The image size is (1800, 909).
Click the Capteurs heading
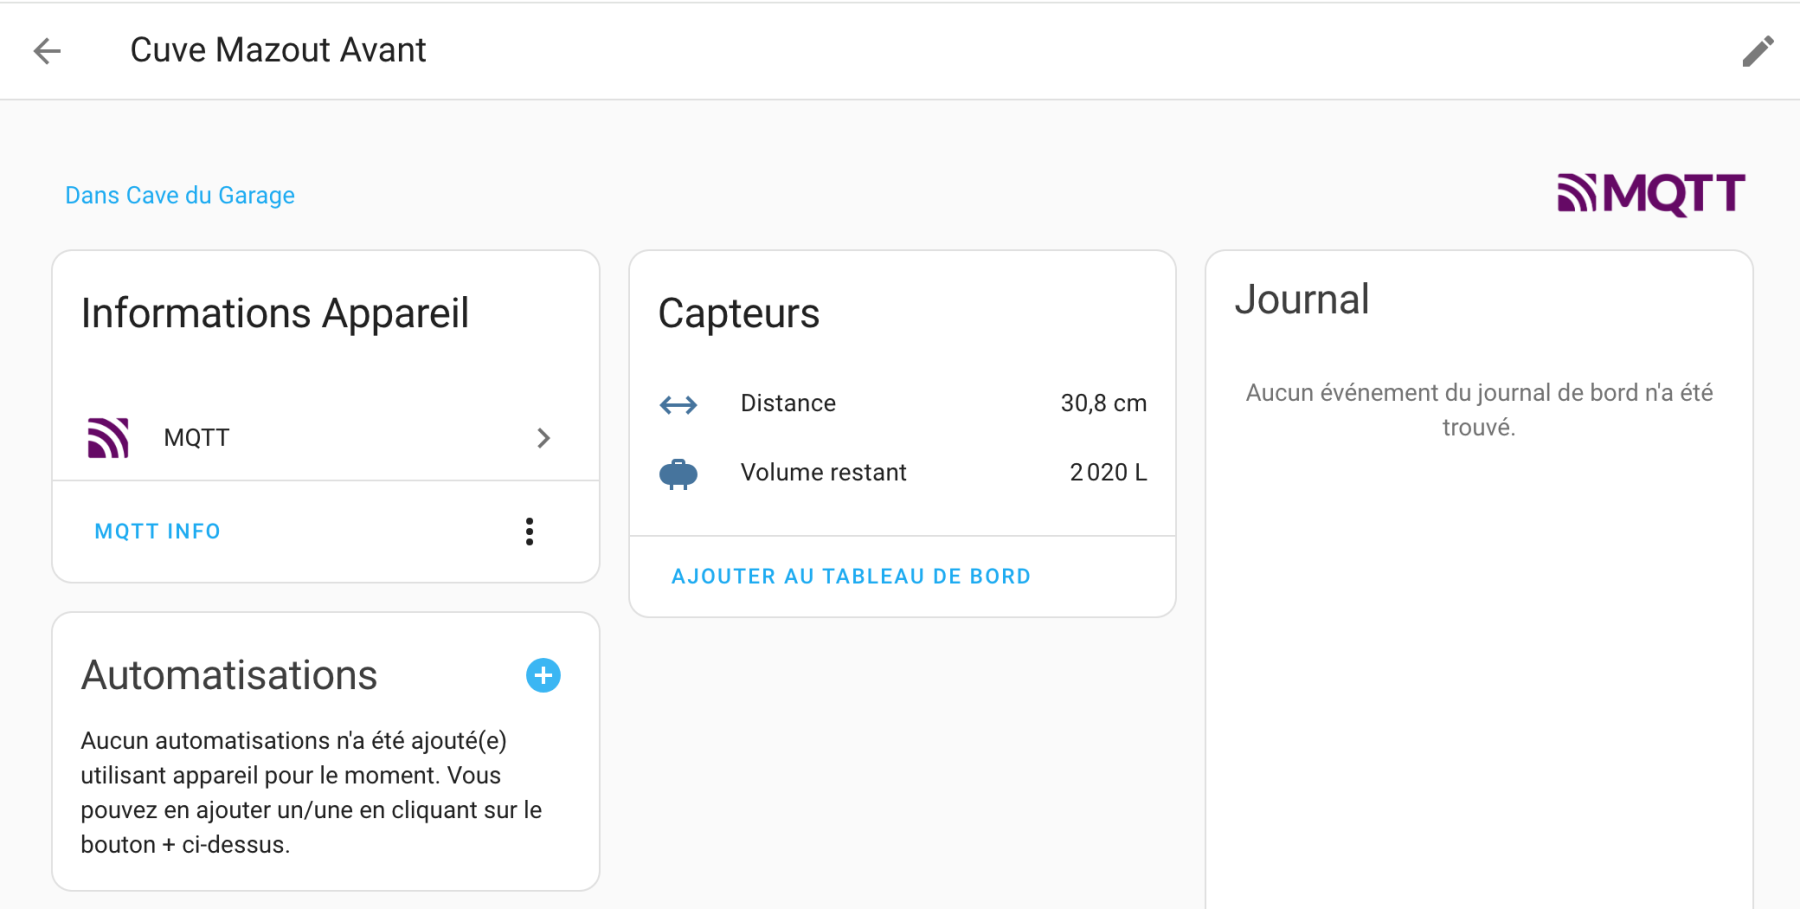click(739, 314)
